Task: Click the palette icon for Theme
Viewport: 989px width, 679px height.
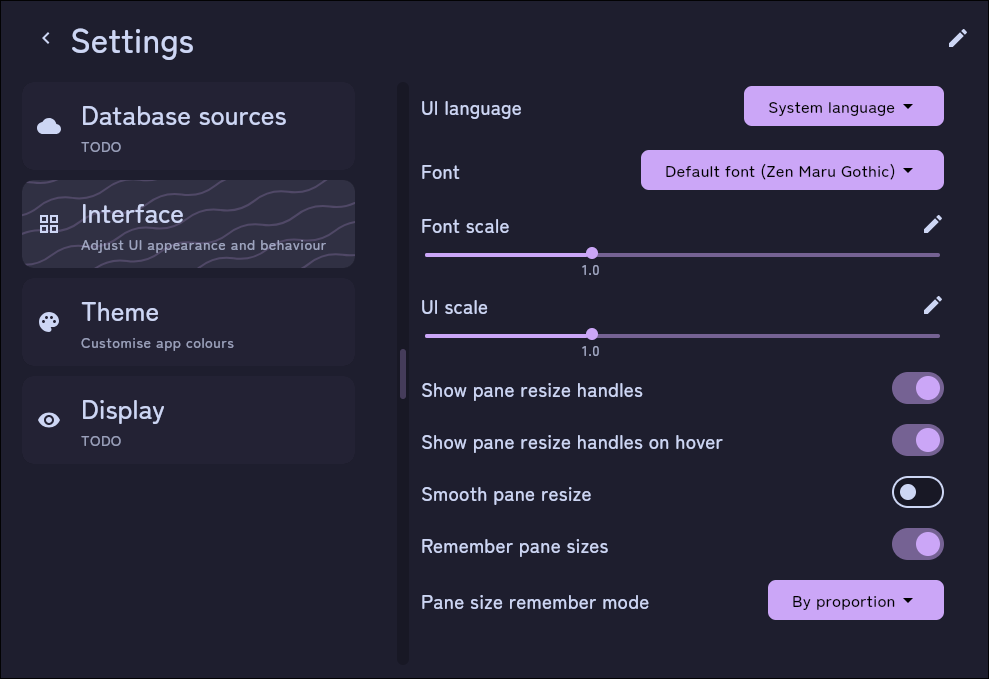Action: 49,322
